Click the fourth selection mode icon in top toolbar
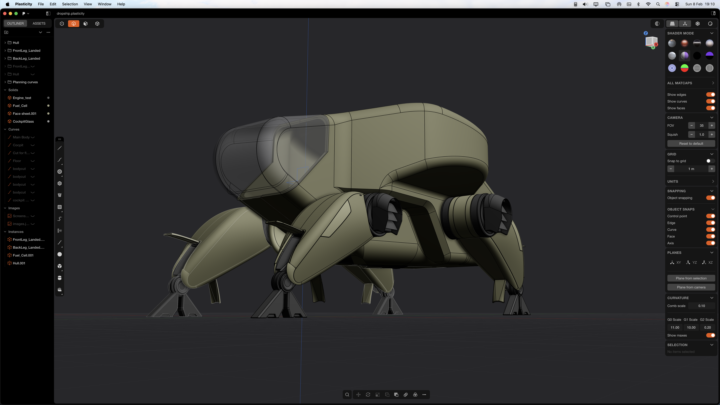Image resolution: width=720 pixels, height=405 pixels. point(97,23)
